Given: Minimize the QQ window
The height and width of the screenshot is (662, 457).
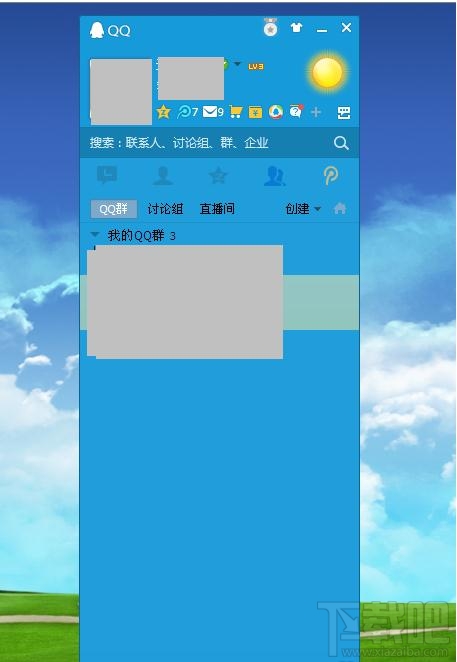Looking at the screenshot, I should (x=322, y=30).
